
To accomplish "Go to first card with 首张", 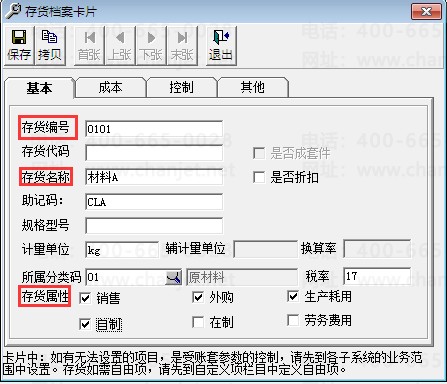I will click(x=89, y=45).
